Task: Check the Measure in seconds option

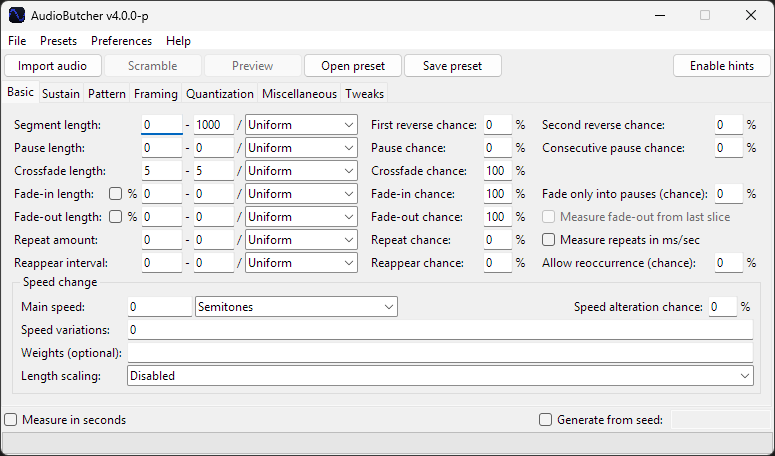Action: pos(11,420)
